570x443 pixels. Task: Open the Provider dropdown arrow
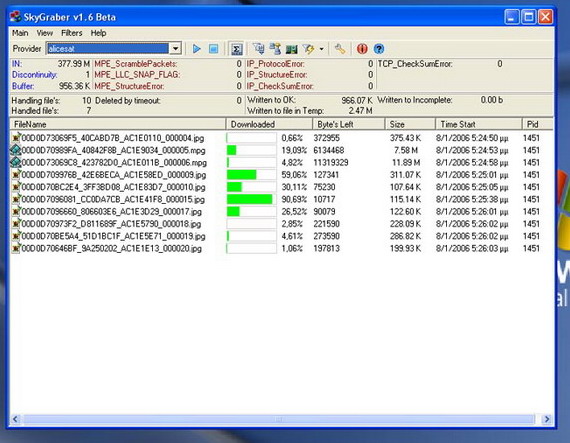(x=176, y=48)
